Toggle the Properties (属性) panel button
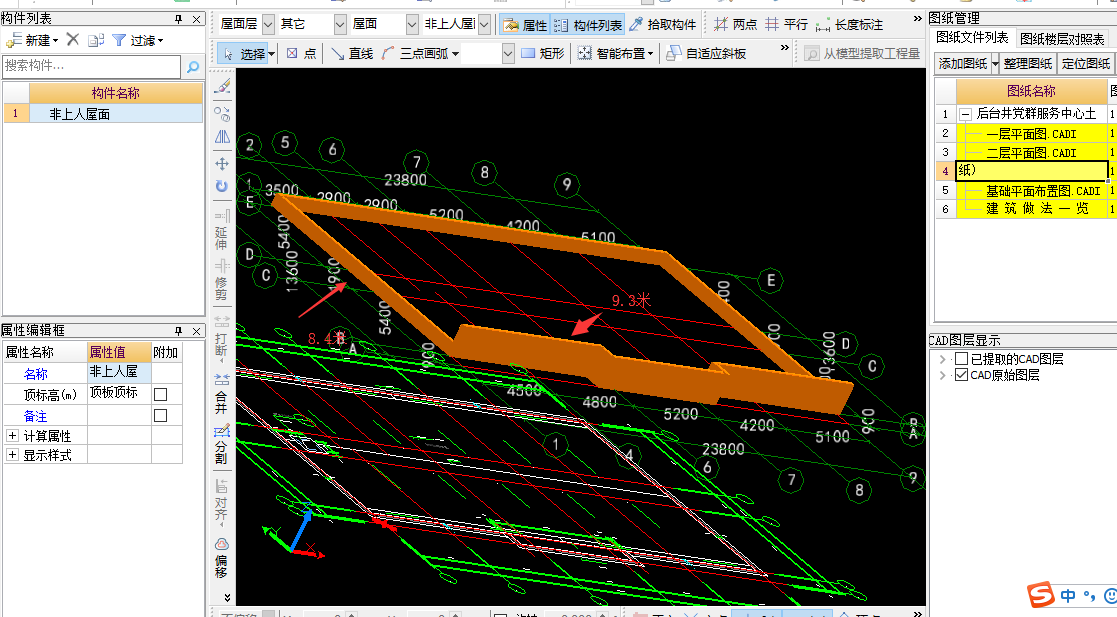Screen dimensions: 1117x617 [524, 25]
